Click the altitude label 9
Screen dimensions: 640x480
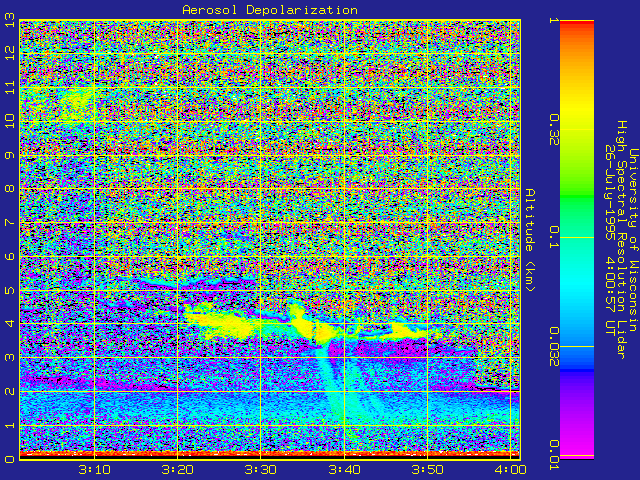tap(9, 156)
